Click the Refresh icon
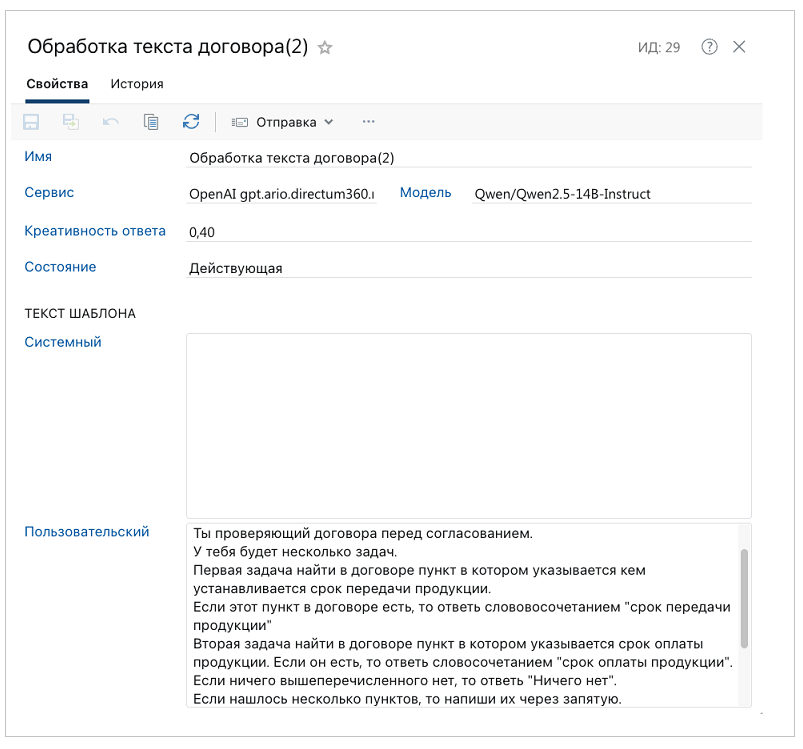Image resolution: width=803 pixels, height=749 pixels. click(x=190, y=121)
